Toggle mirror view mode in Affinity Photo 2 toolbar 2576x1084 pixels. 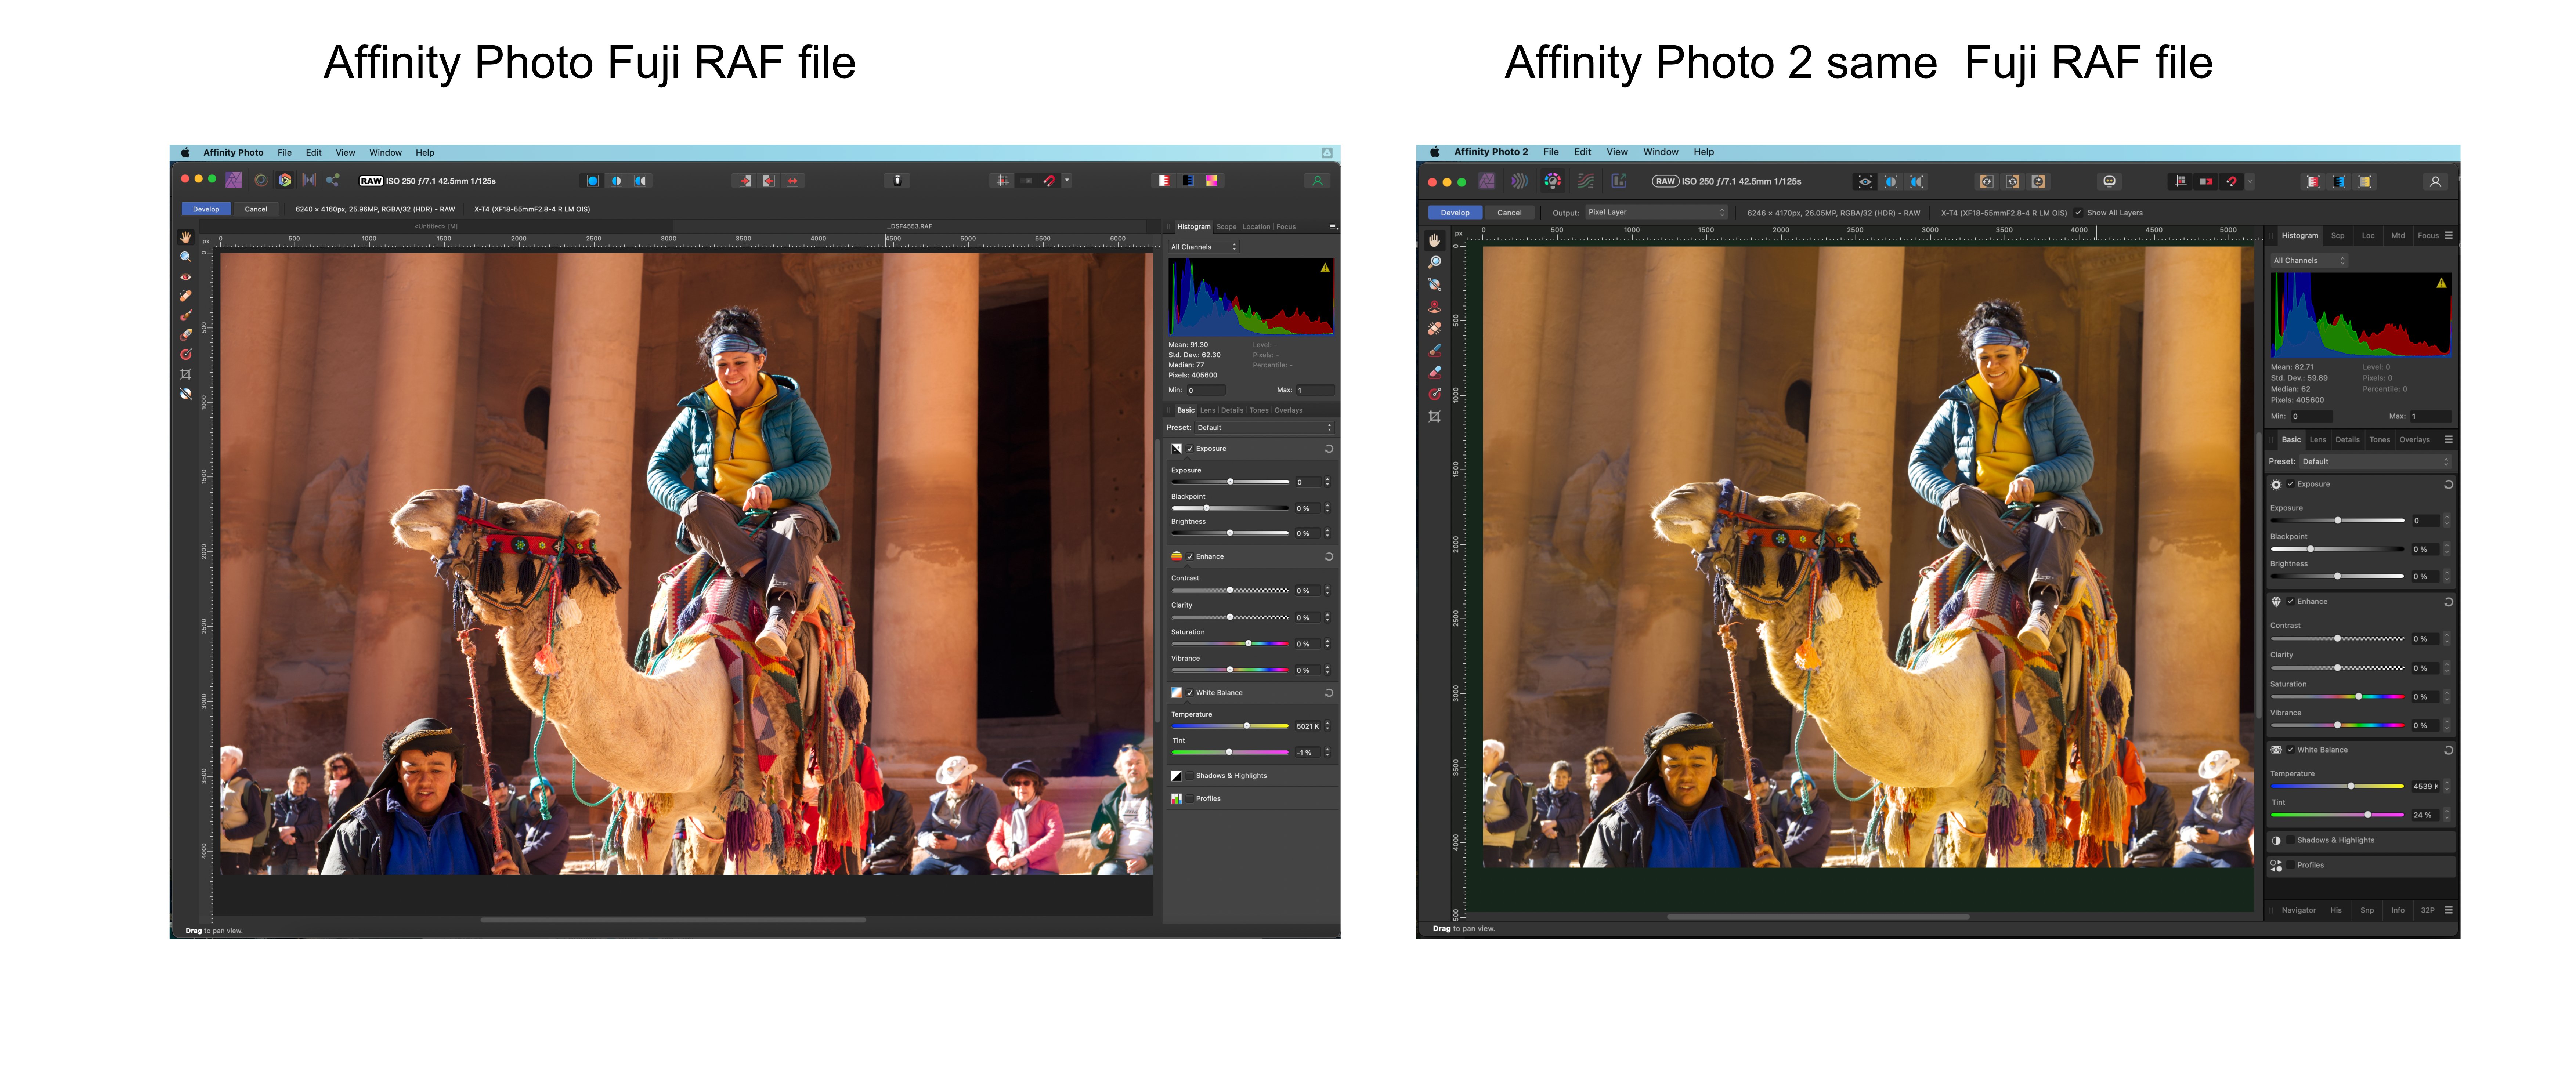(1916, 182)
